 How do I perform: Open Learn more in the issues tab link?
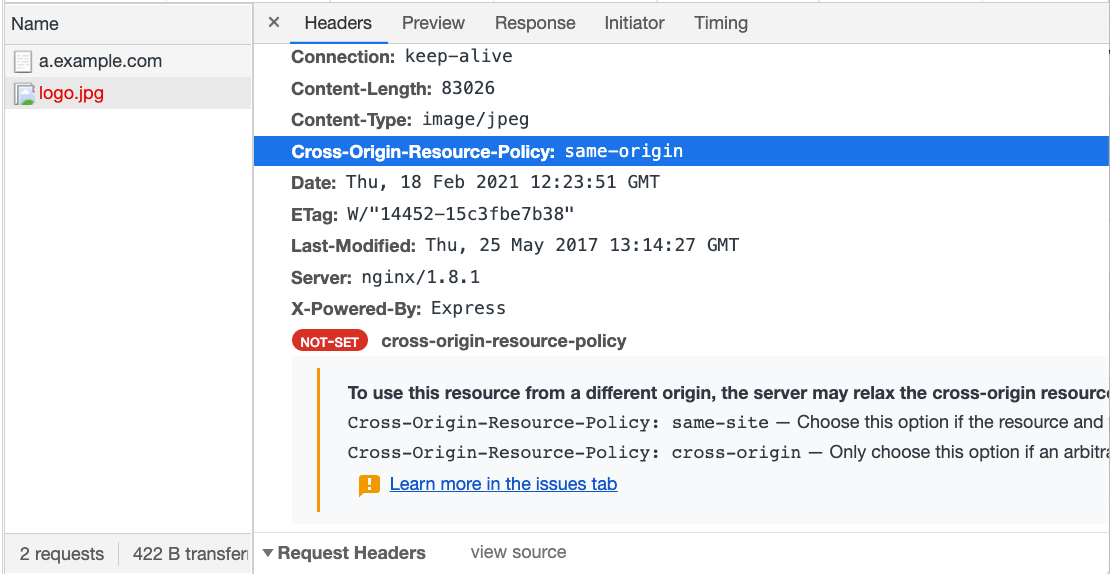click(503, 485)
